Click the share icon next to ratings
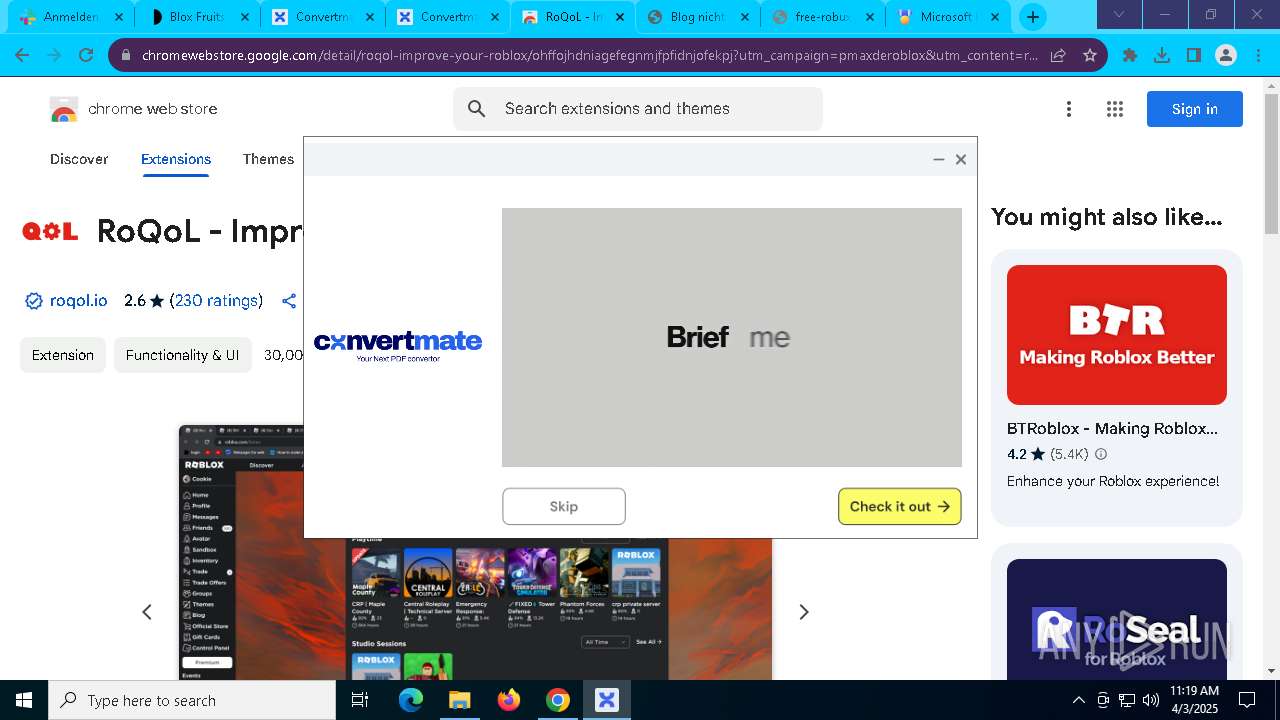1280x720 pixels. (x=289, y=301)
